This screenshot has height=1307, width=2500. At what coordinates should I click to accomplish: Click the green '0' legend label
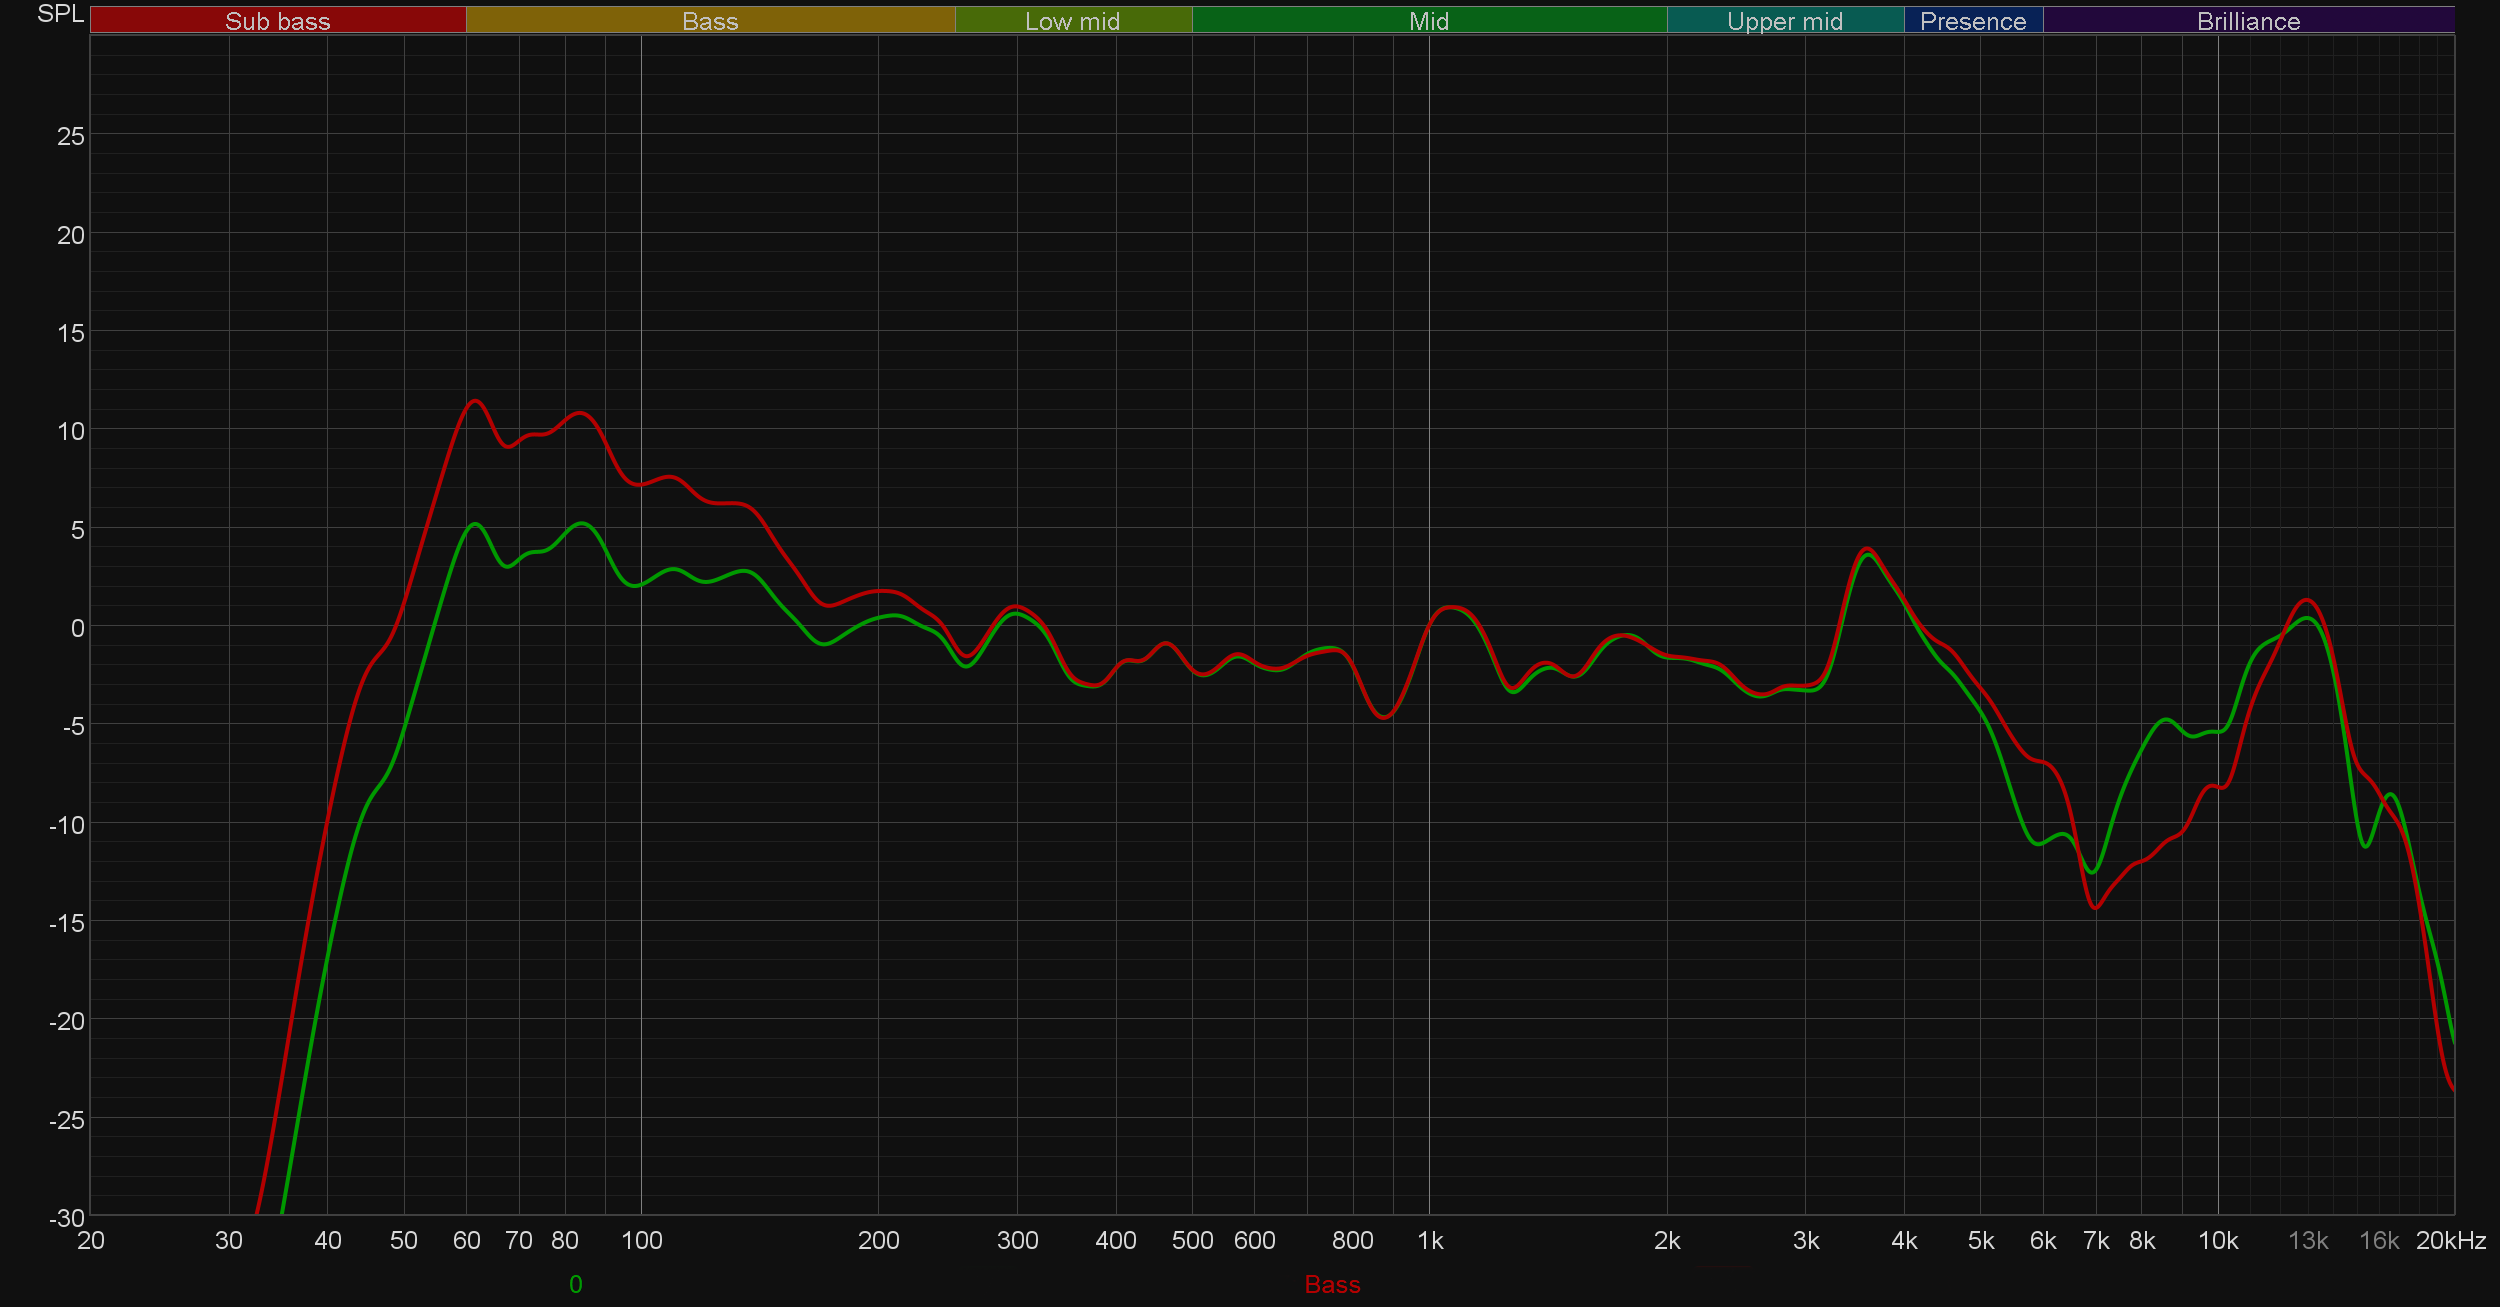pyautogui.click(x=575, y=1284)
